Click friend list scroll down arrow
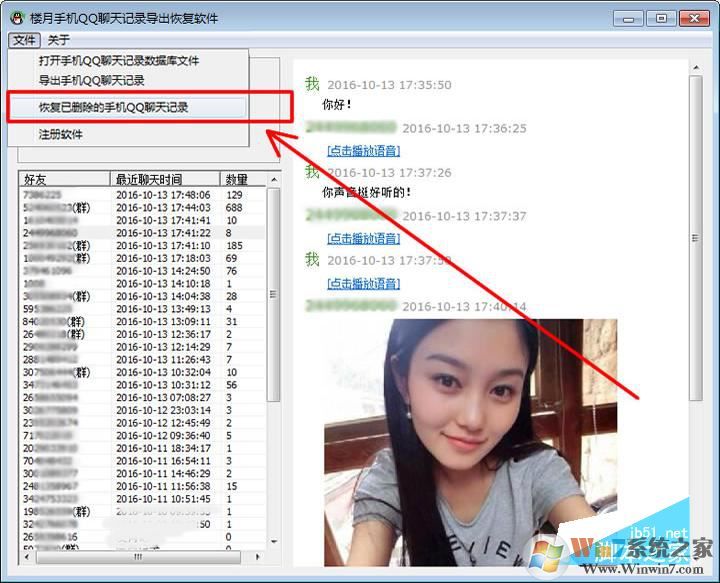This screenshot has width=720, height=583. 274,542
